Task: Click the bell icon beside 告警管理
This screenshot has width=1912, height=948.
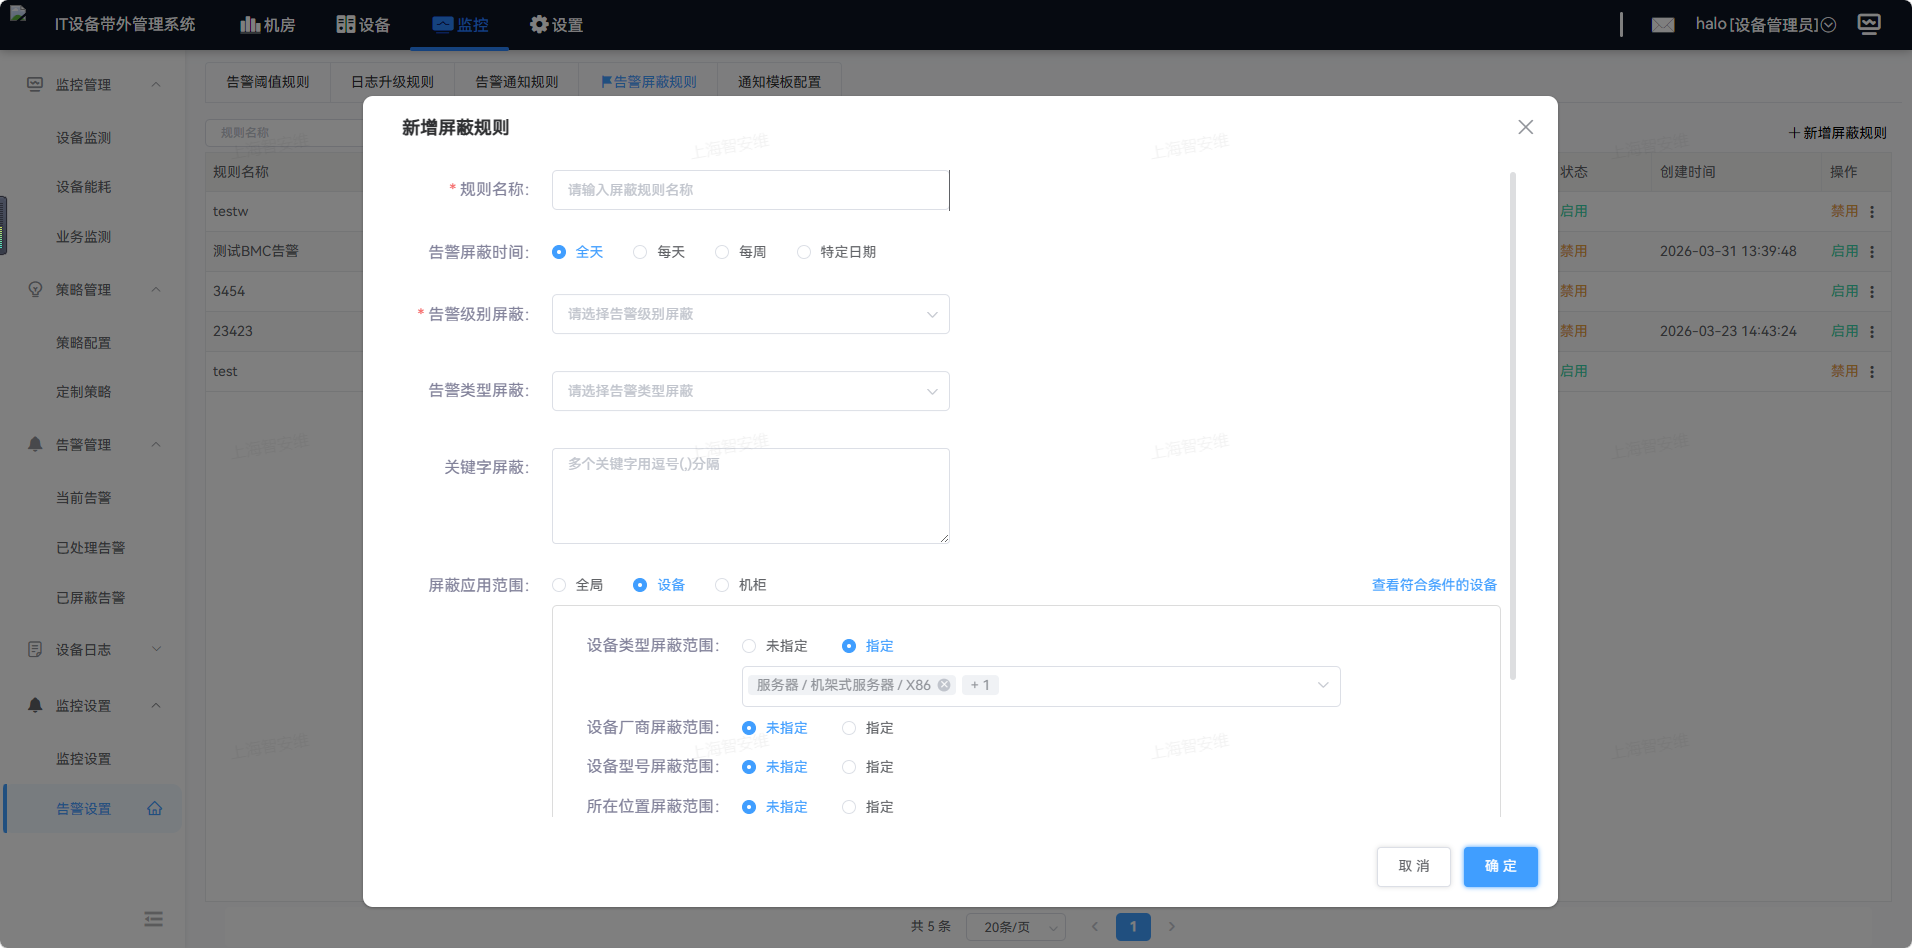Action: click(x=35, y=444)
